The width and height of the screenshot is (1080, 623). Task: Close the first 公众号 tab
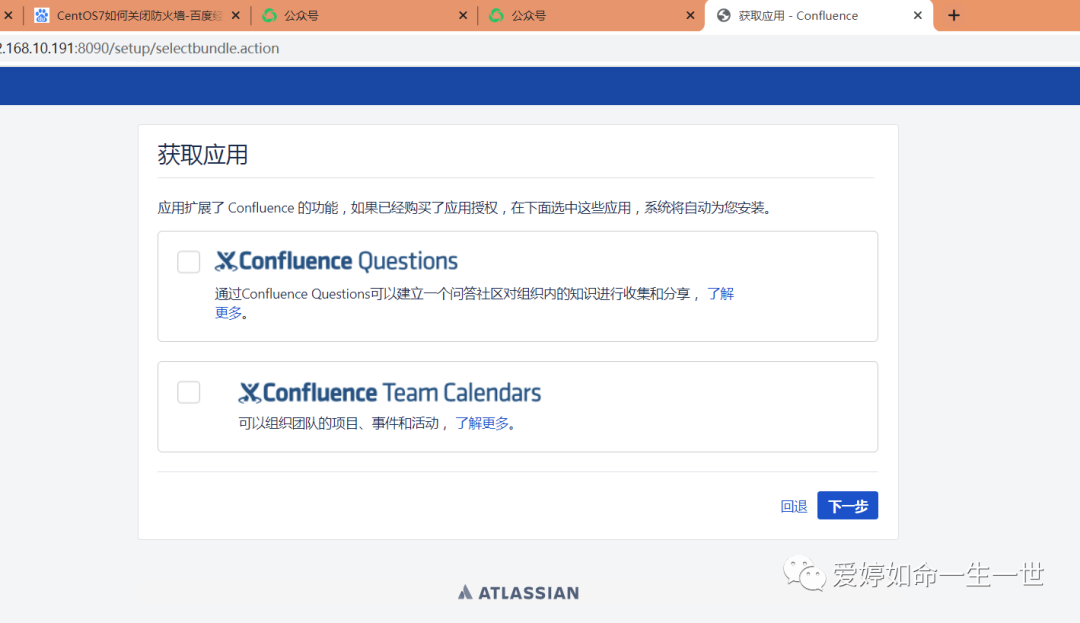tap(463, 15)
